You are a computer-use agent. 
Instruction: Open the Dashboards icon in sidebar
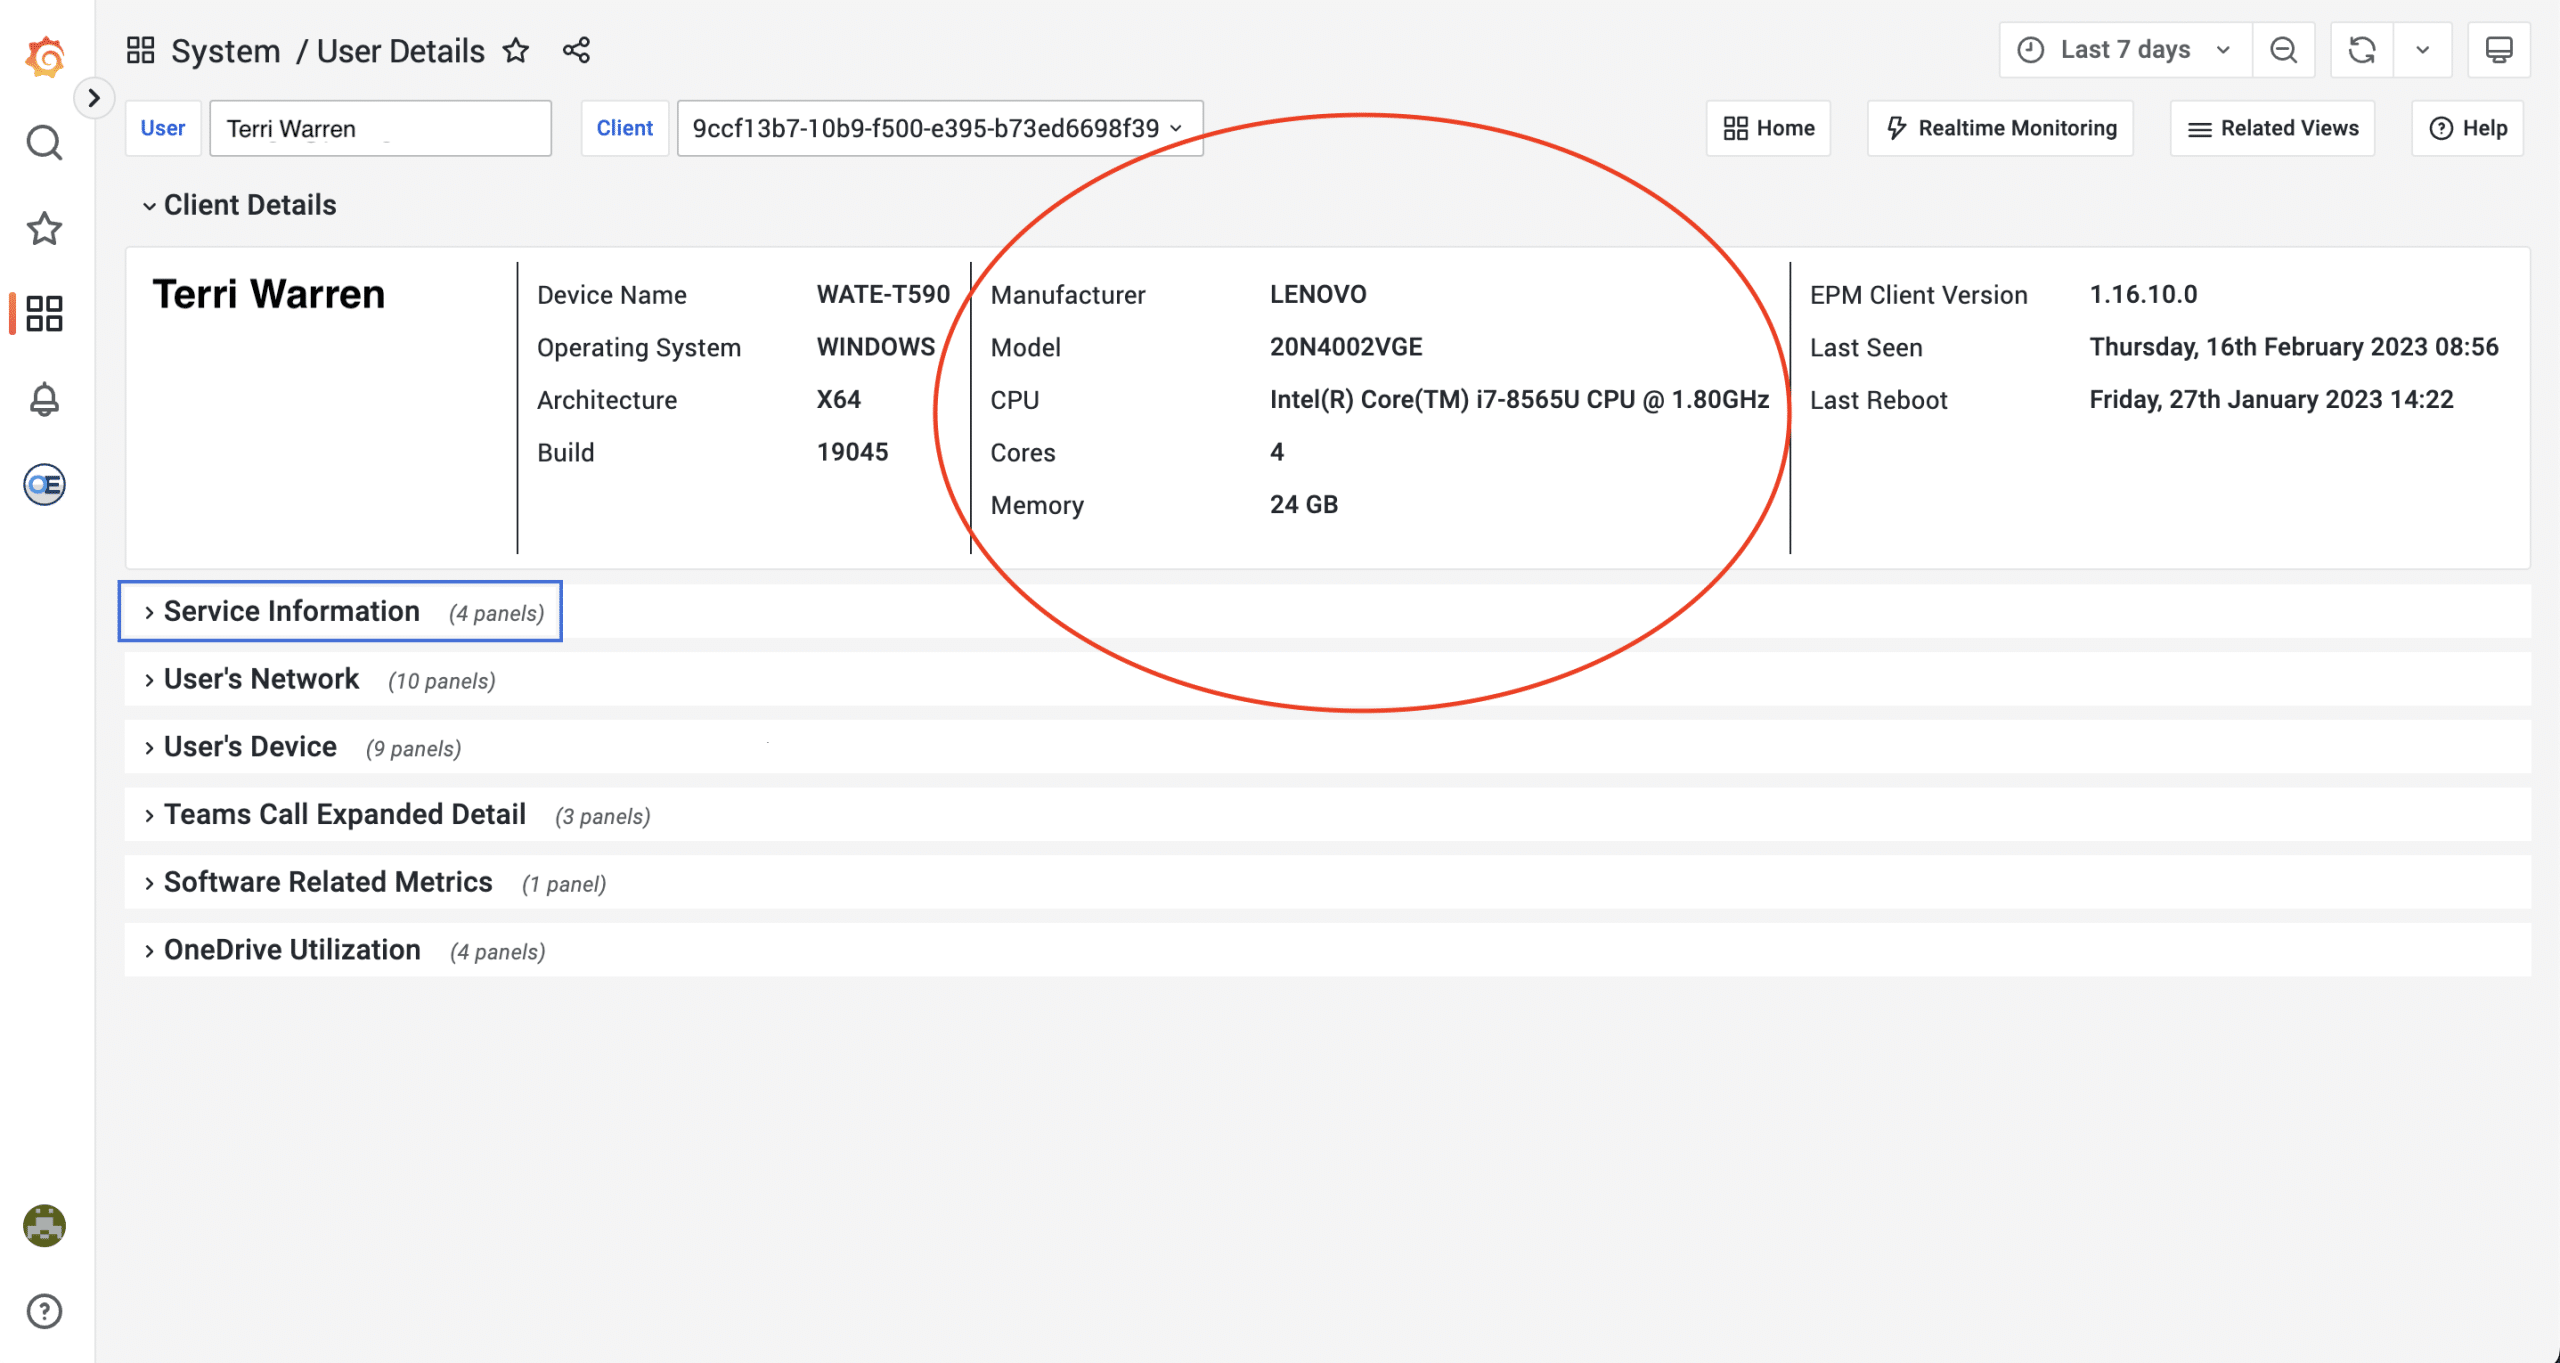[44, 314]
